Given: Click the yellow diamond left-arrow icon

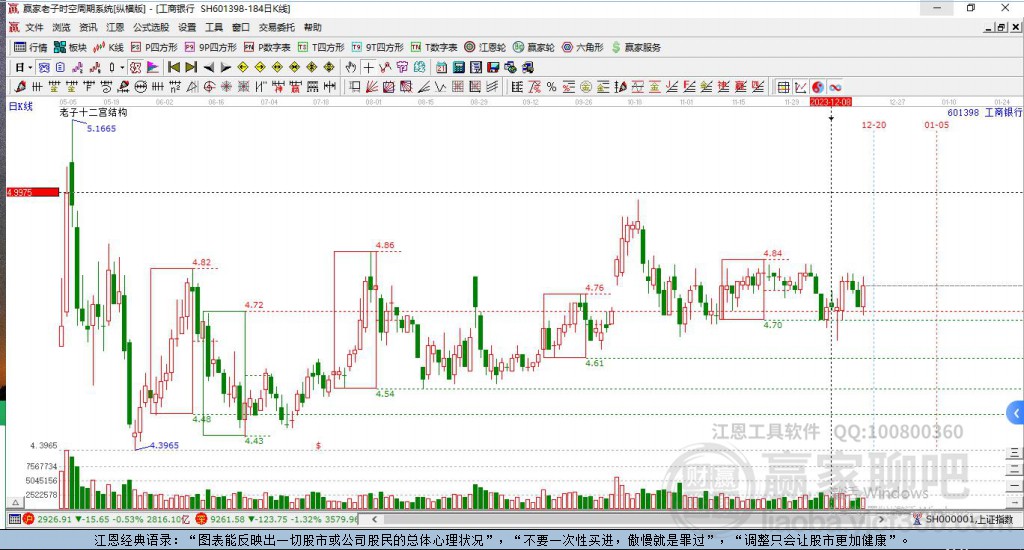Looking at the screenshot, I should tap(243, 67).
